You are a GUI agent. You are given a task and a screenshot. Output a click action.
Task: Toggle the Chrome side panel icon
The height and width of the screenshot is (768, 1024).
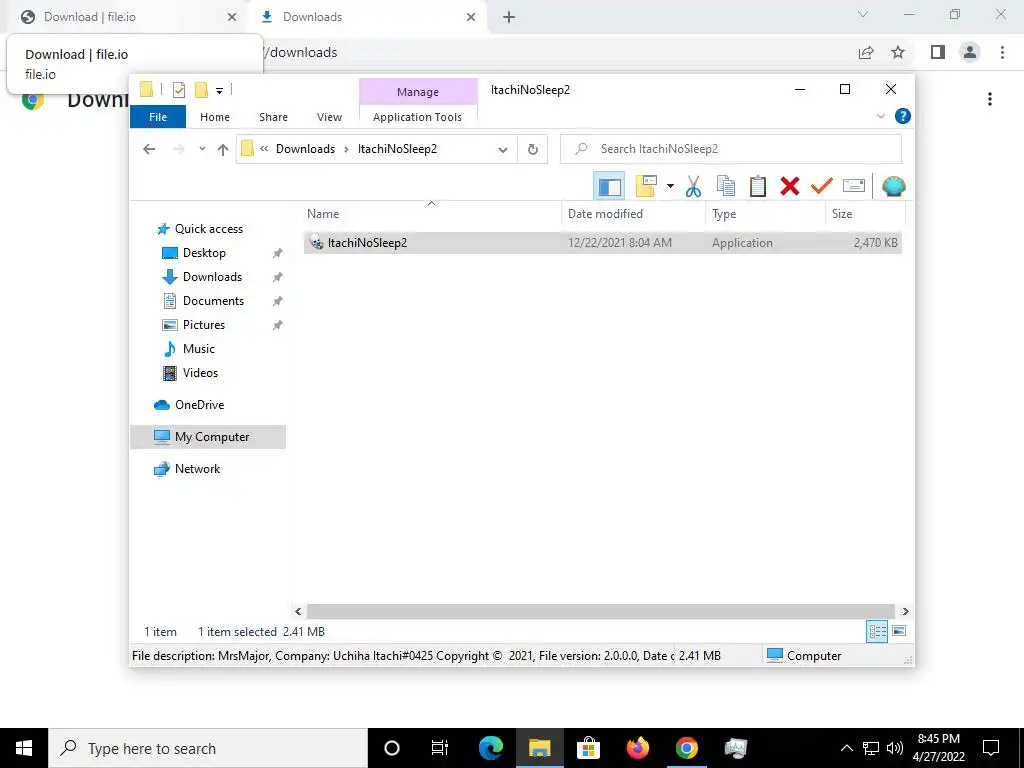coord(938,52)
